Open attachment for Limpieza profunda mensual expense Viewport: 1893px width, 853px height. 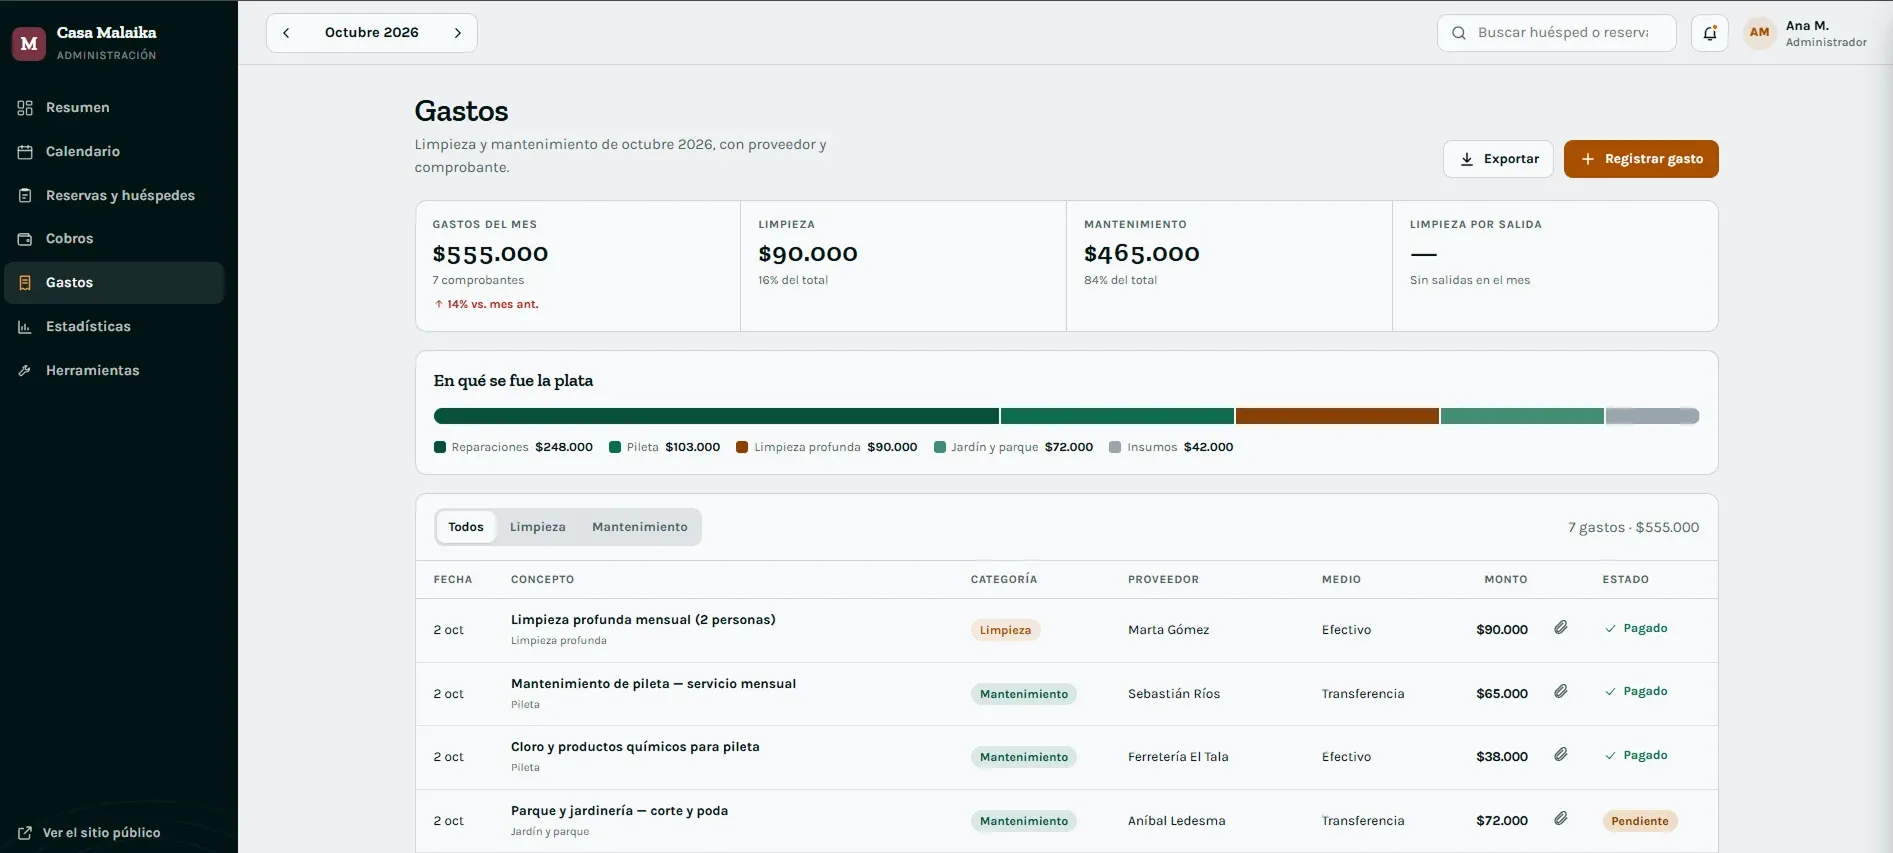pos(1561,628)
